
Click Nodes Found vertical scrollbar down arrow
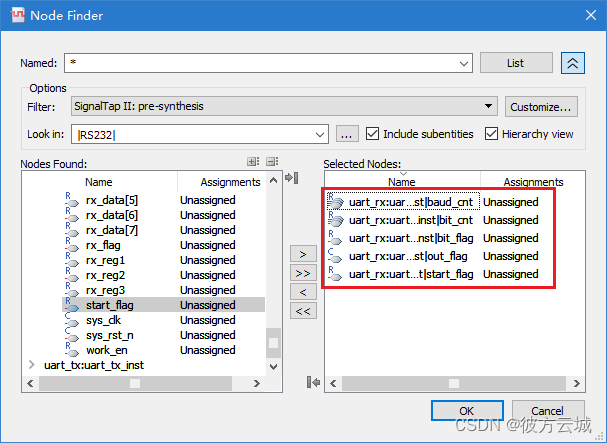[274, 366]
